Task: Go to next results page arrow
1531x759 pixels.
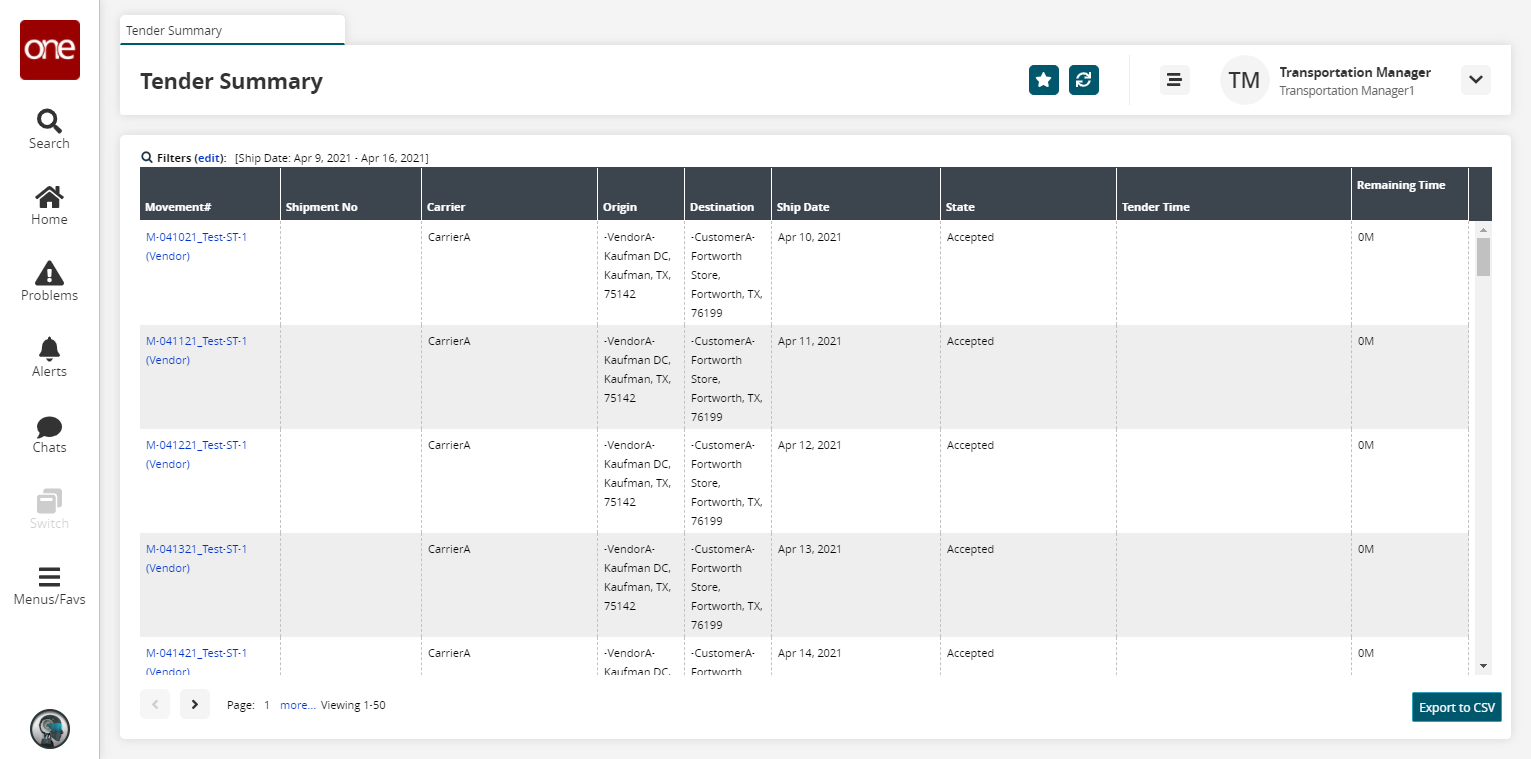Action: [x=195, y=704]
